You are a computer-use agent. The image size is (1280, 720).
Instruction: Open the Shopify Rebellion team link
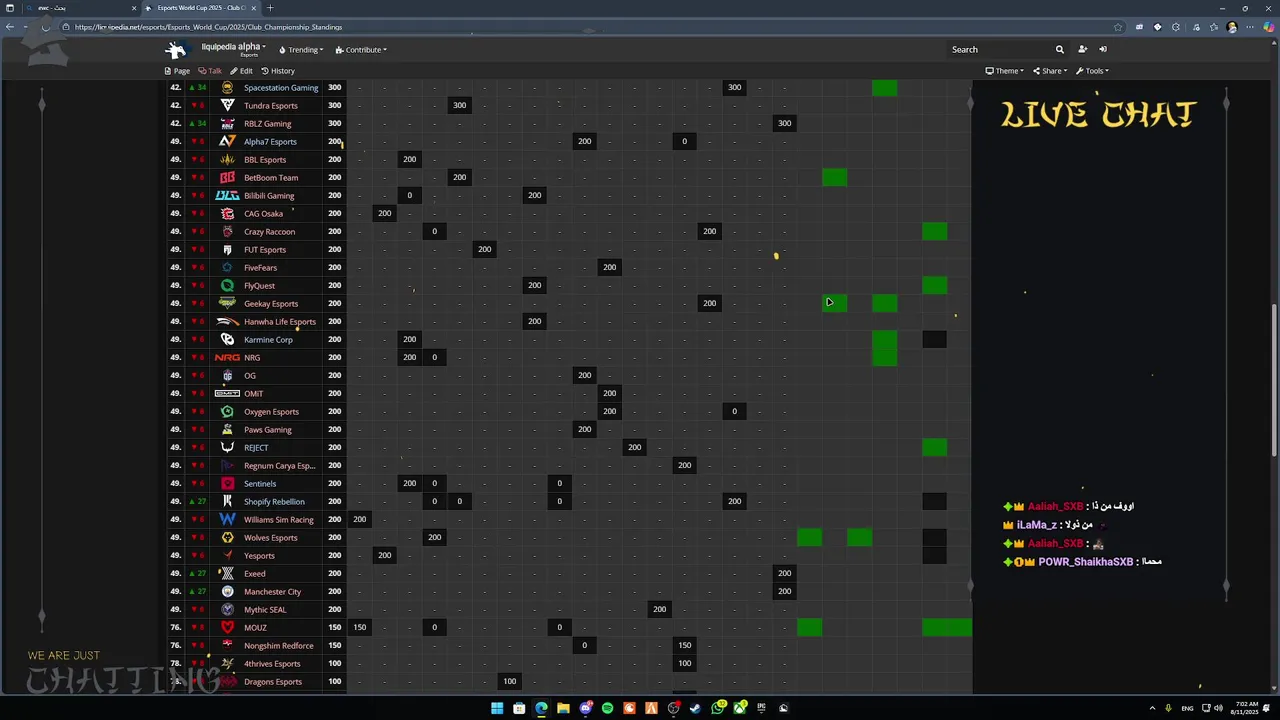(x=274, y=501)
